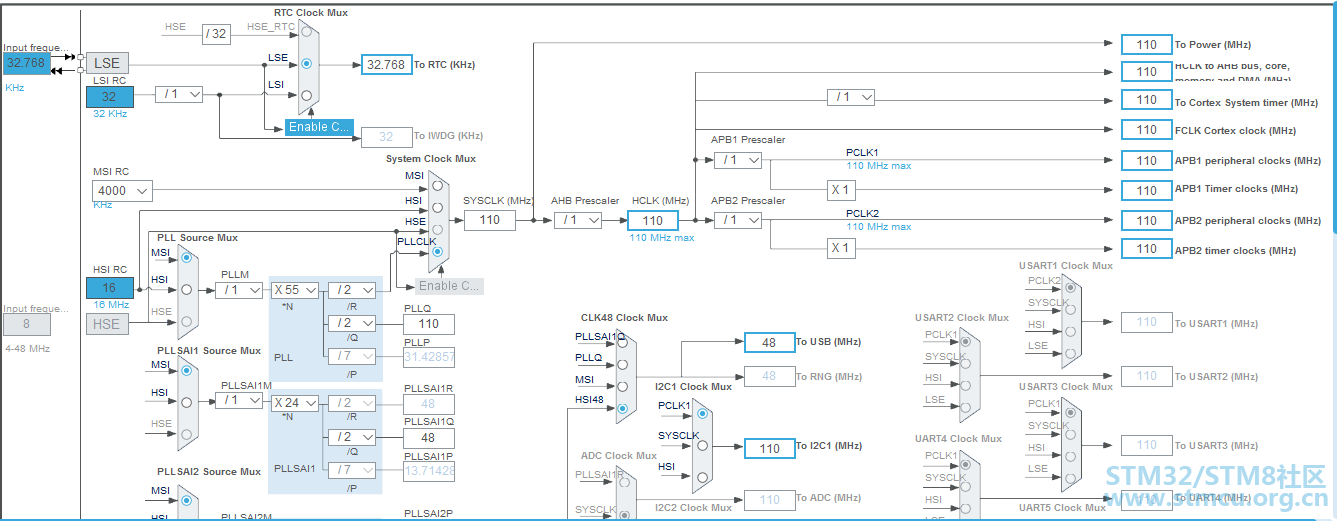Click the APB1 X 1 timer multiplier box
Screen dimensions: 1337x521
point(841,190)
